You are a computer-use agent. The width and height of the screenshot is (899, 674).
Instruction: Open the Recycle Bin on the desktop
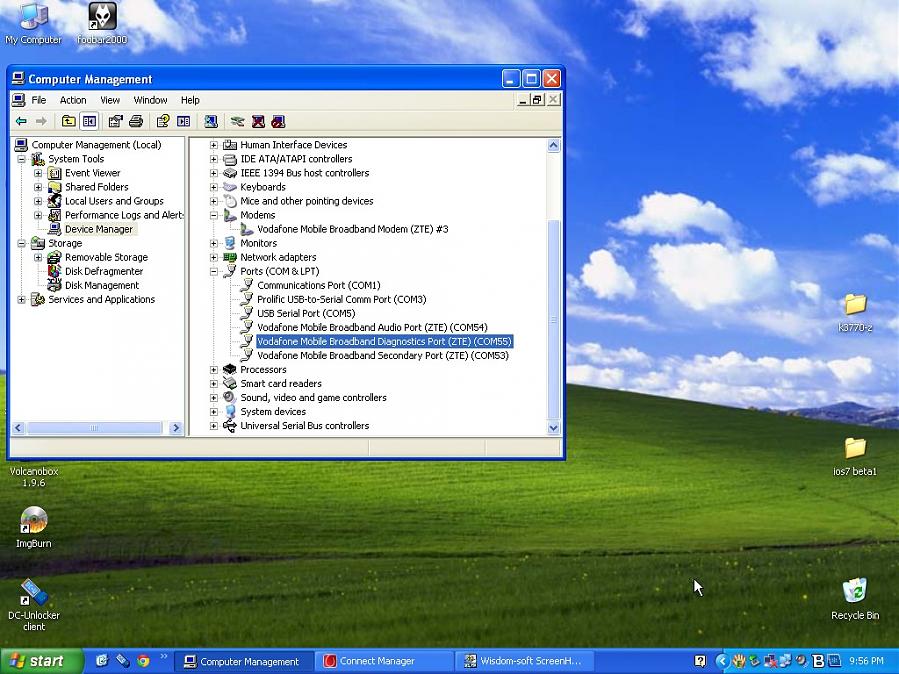tap(854, 592)
